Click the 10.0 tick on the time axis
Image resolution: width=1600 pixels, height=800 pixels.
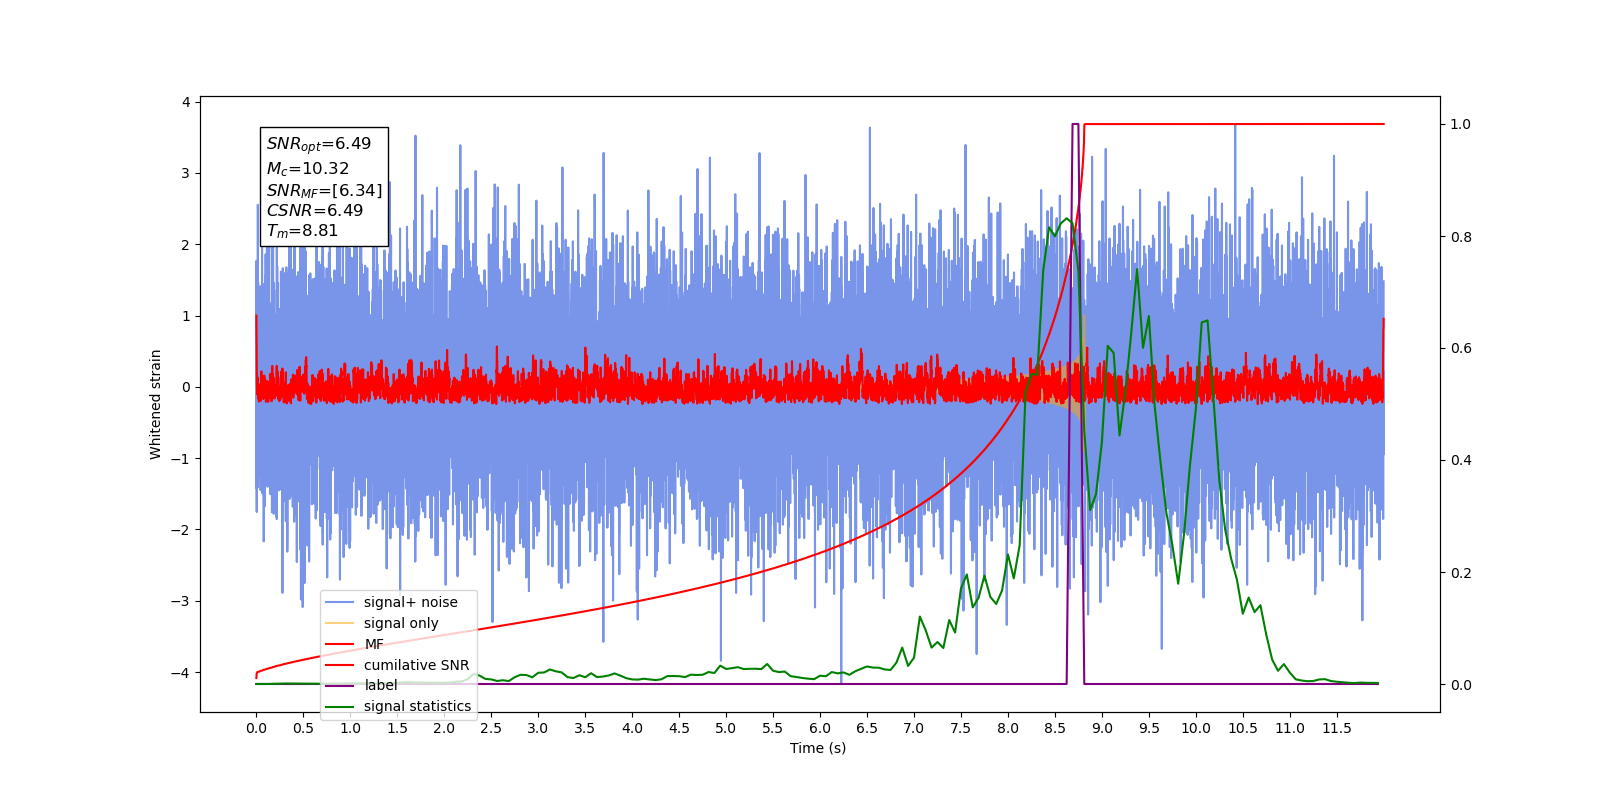1196,728
